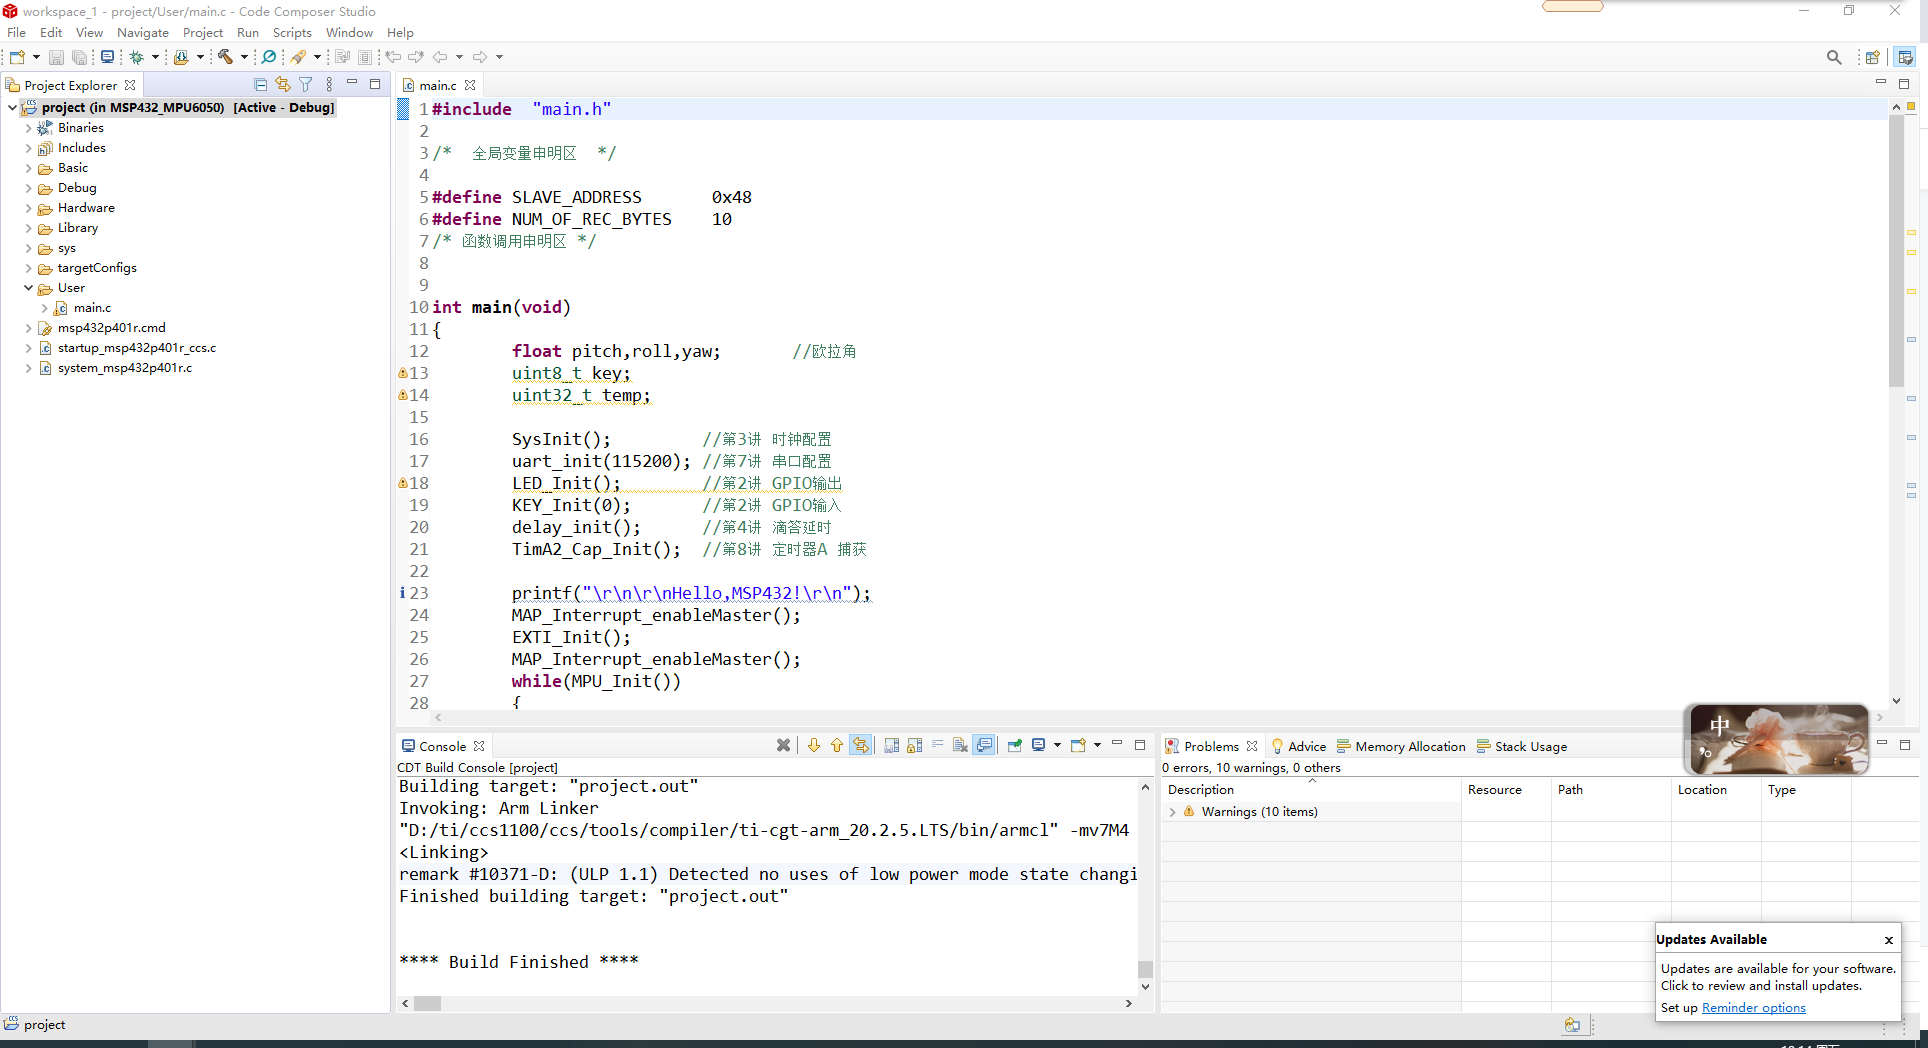Click the Reminder options link
Screen dimensions: 1928x1048
tap(1753, 1008)
